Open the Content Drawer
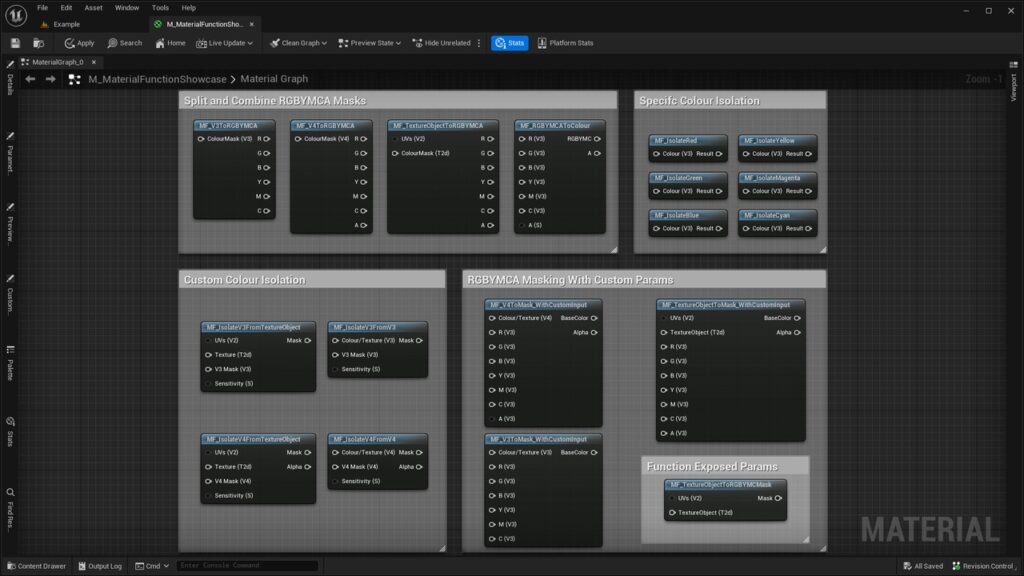 tap(35, 566)
